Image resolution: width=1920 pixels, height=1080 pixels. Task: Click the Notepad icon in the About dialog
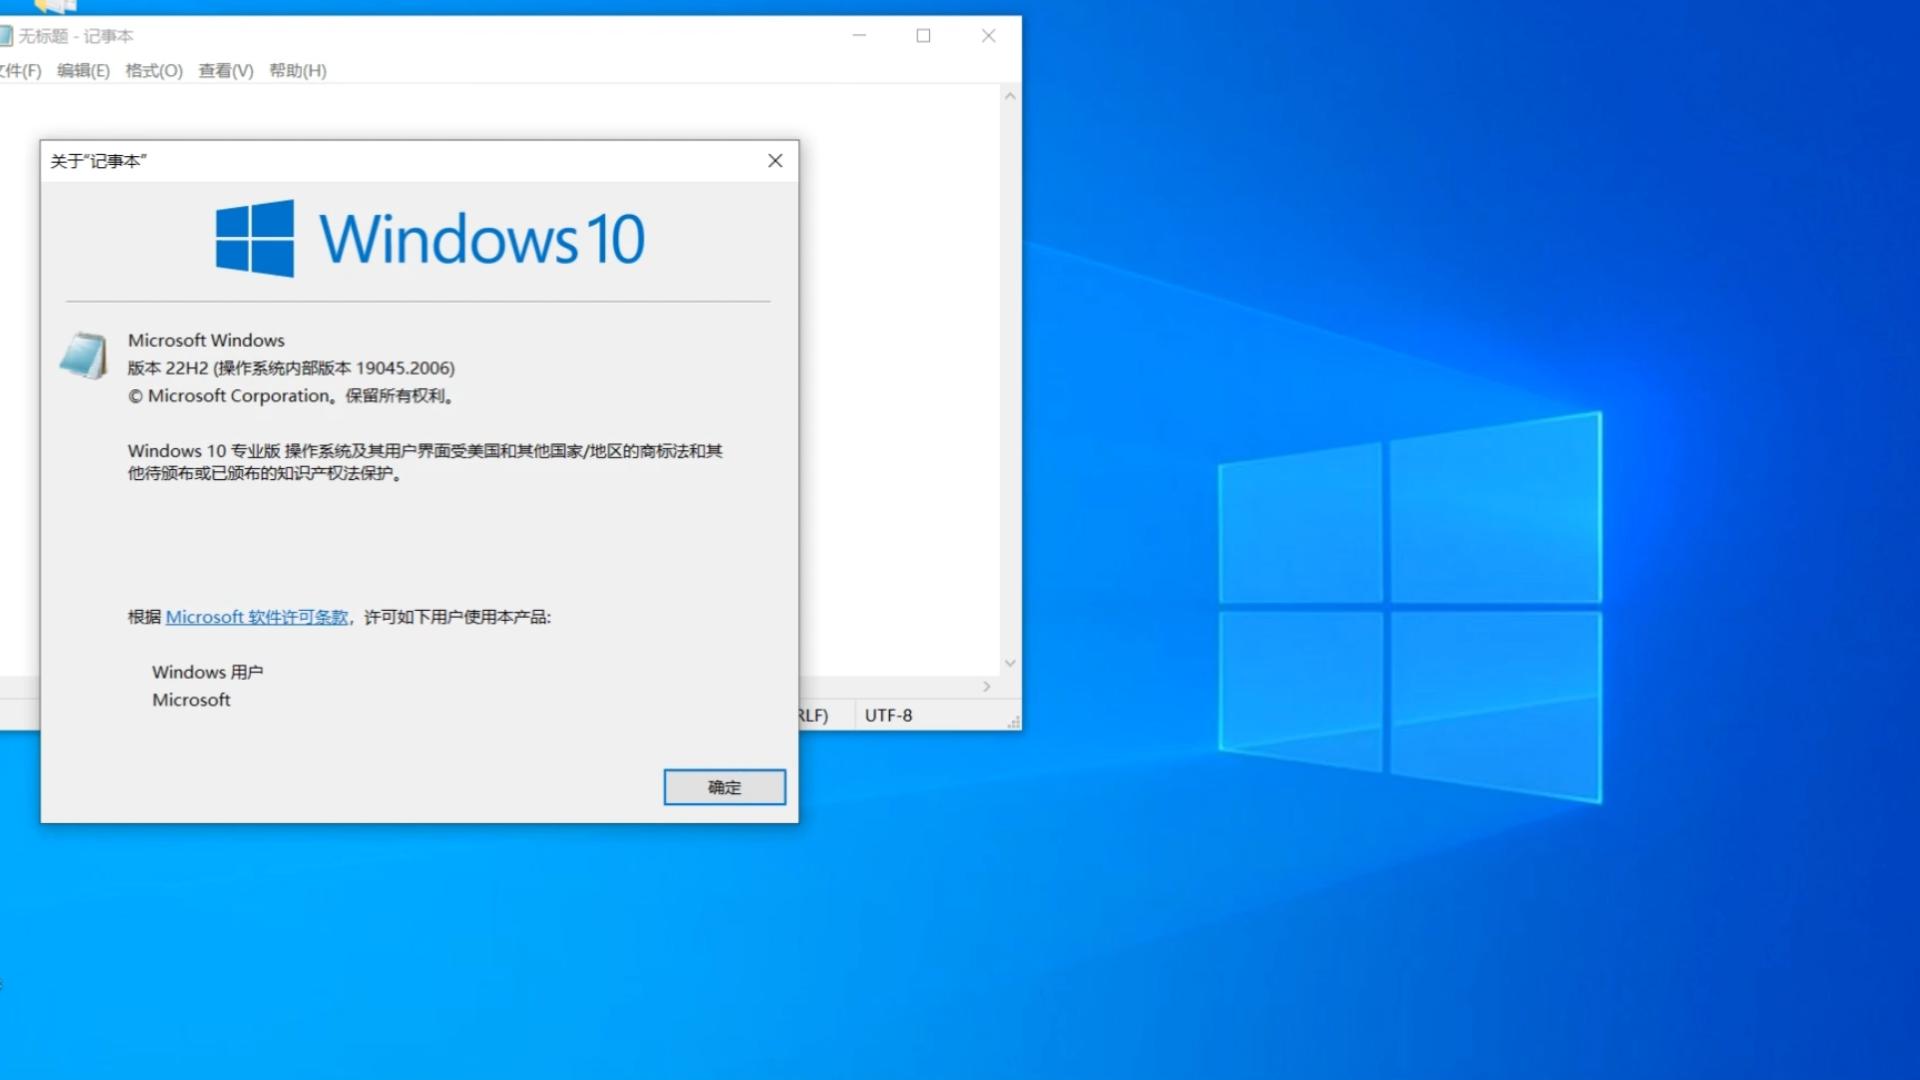tap(83, 356)
